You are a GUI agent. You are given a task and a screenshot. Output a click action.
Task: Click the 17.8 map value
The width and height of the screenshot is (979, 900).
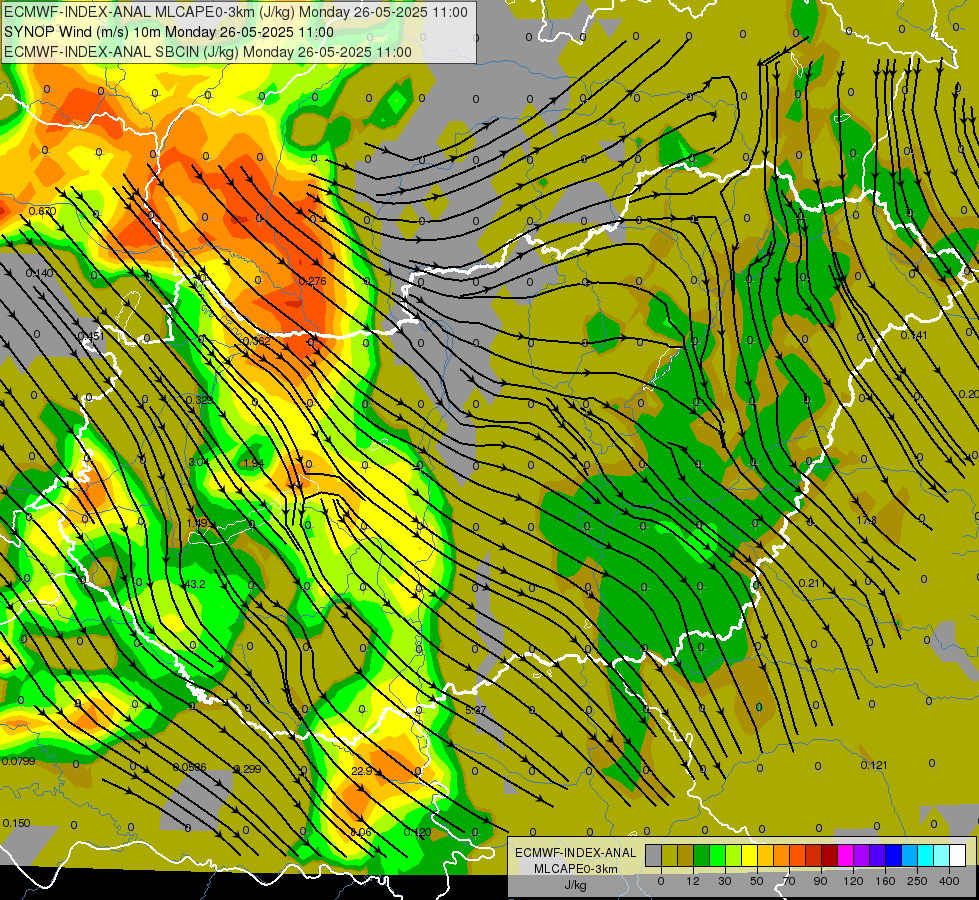click(x=866, y=520)
